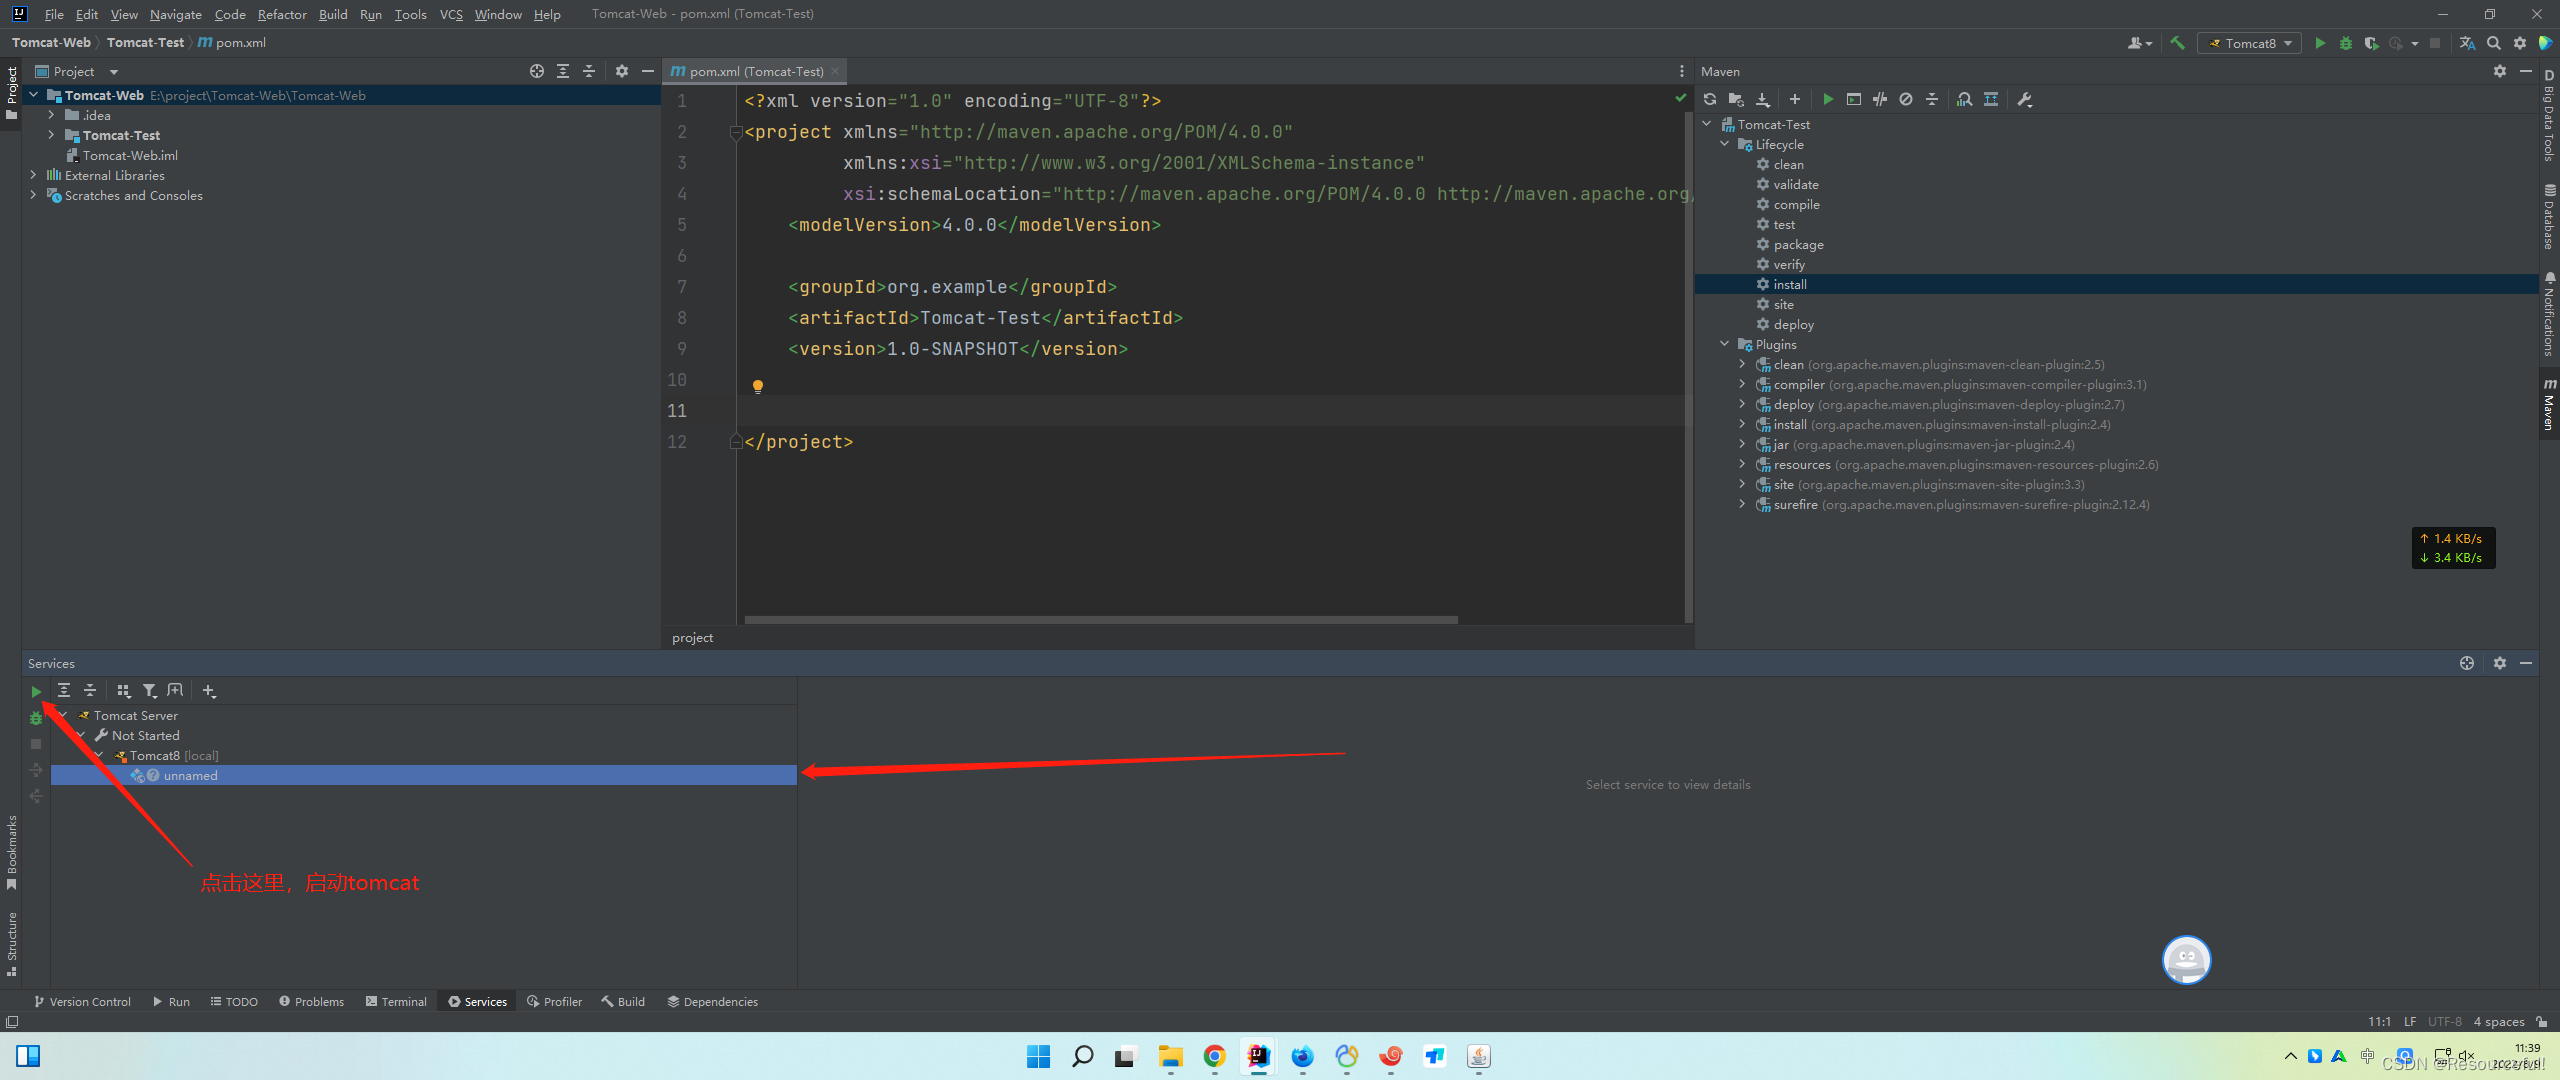The height and width of the screenshot is (1080, 2560).
Task: Open the VCS menu
Action: (x=451, y=14)
